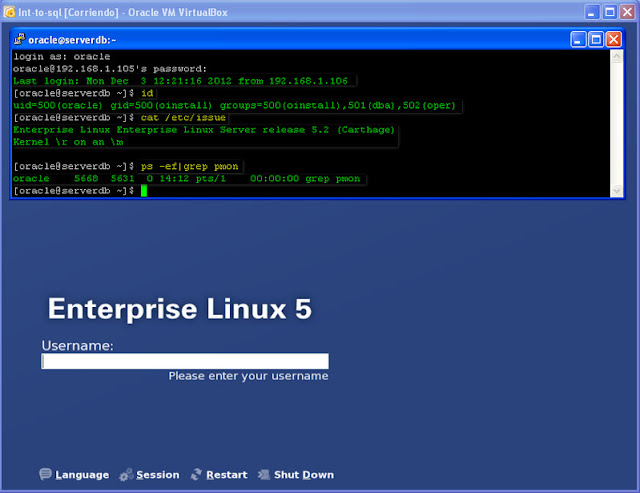Click the Enterprise Linux Server release 5.2 line

[204, 130]
